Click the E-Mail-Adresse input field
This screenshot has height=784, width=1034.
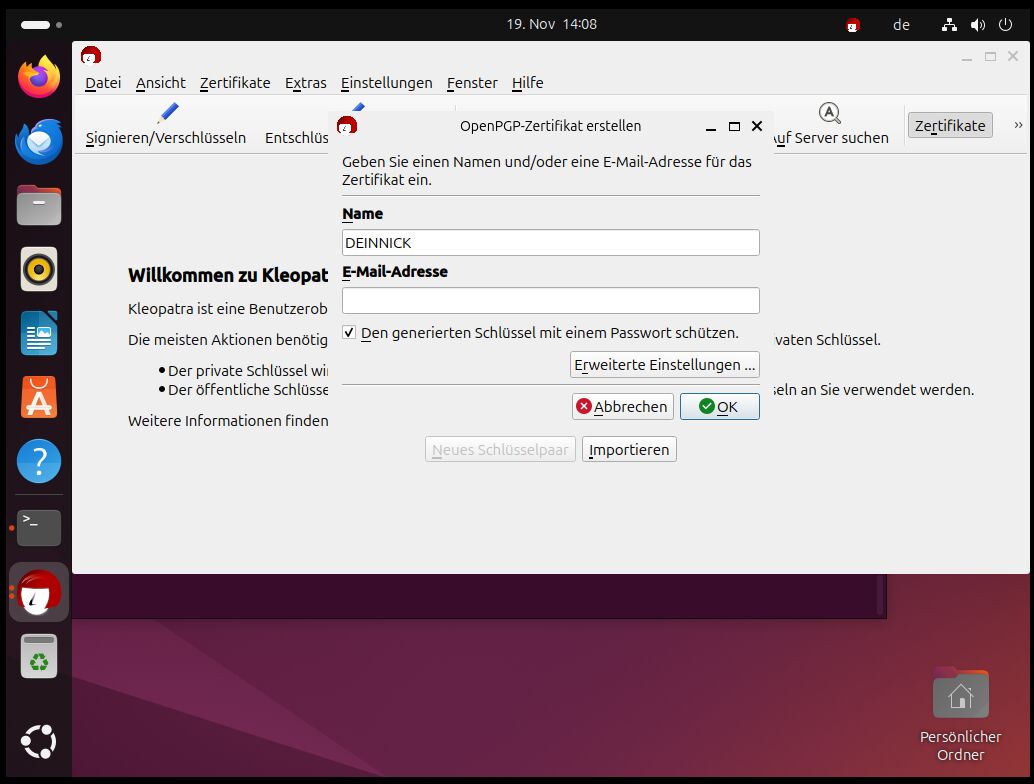[550, 301]
